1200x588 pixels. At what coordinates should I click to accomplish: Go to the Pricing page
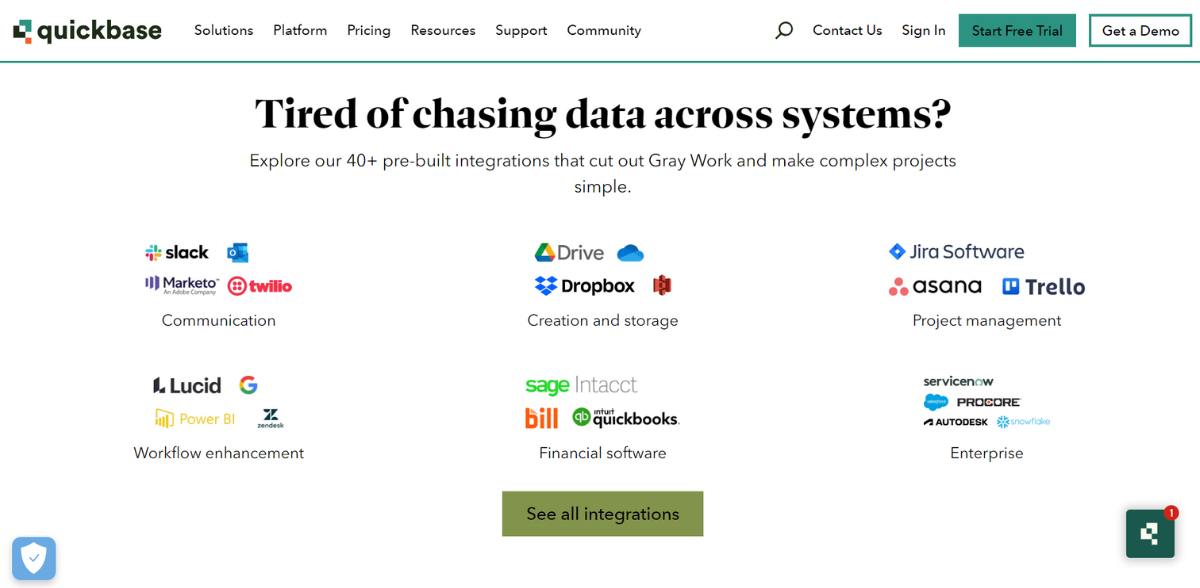(369, 30)
